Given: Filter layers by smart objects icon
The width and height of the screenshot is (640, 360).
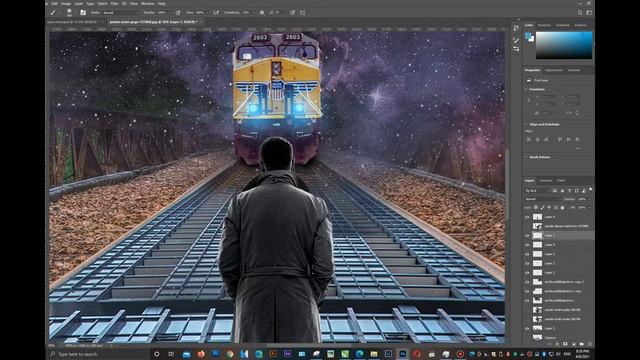Looking at the screenshot, I should coord(584,191).
